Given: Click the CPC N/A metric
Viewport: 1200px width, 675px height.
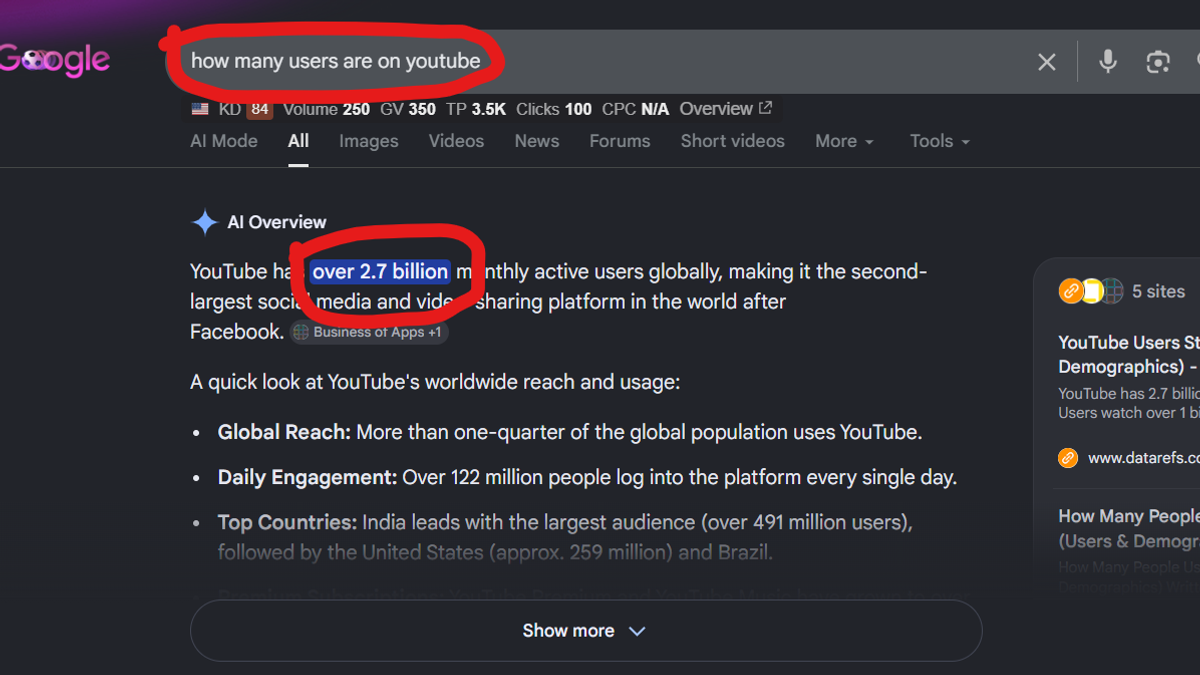Looking at the screenshot, I should pos(635,109).
